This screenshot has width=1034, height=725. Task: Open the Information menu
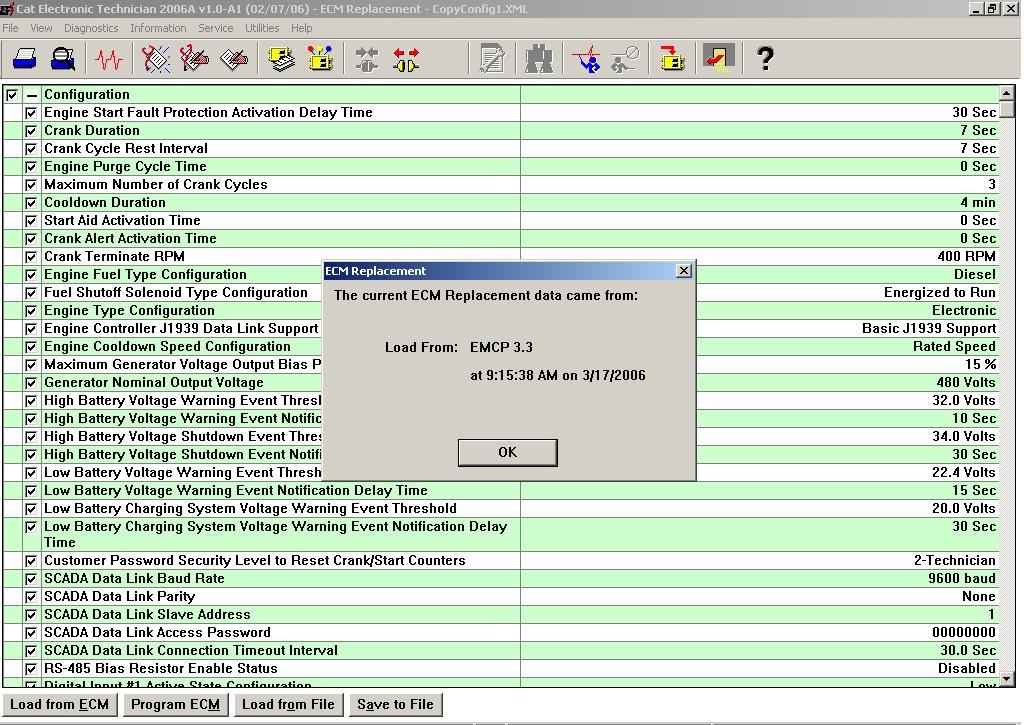158,28
